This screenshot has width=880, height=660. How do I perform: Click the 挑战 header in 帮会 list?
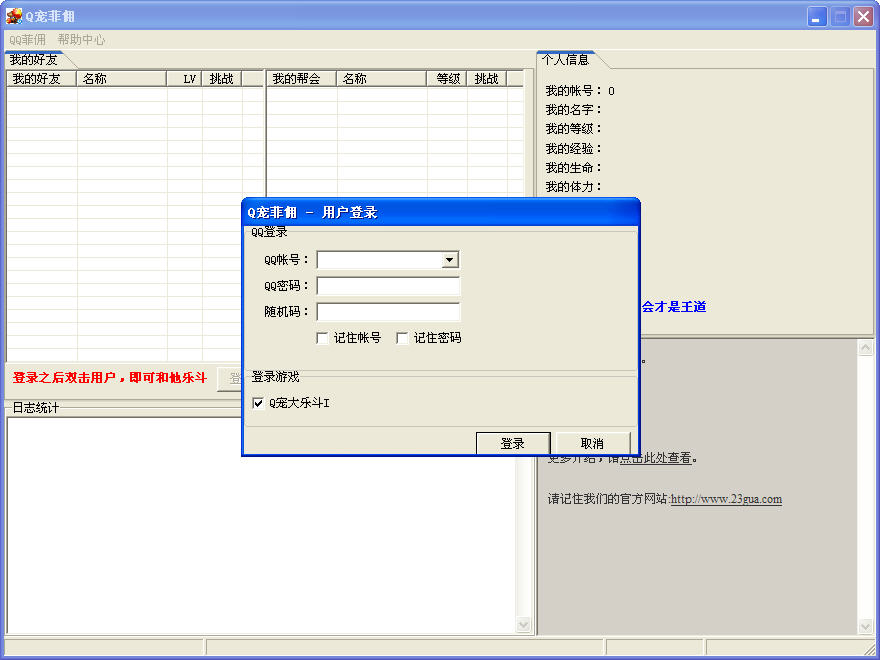[487, 79]
